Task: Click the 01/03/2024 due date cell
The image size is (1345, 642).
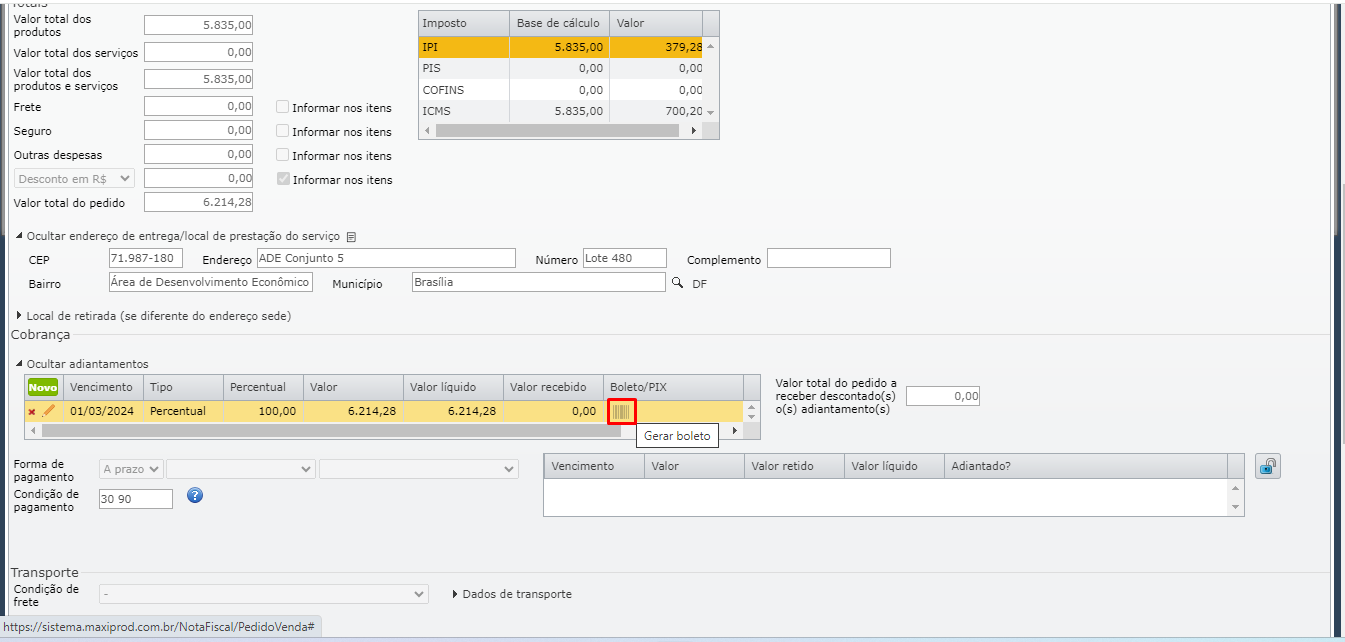Action: [x=103, y=411]
